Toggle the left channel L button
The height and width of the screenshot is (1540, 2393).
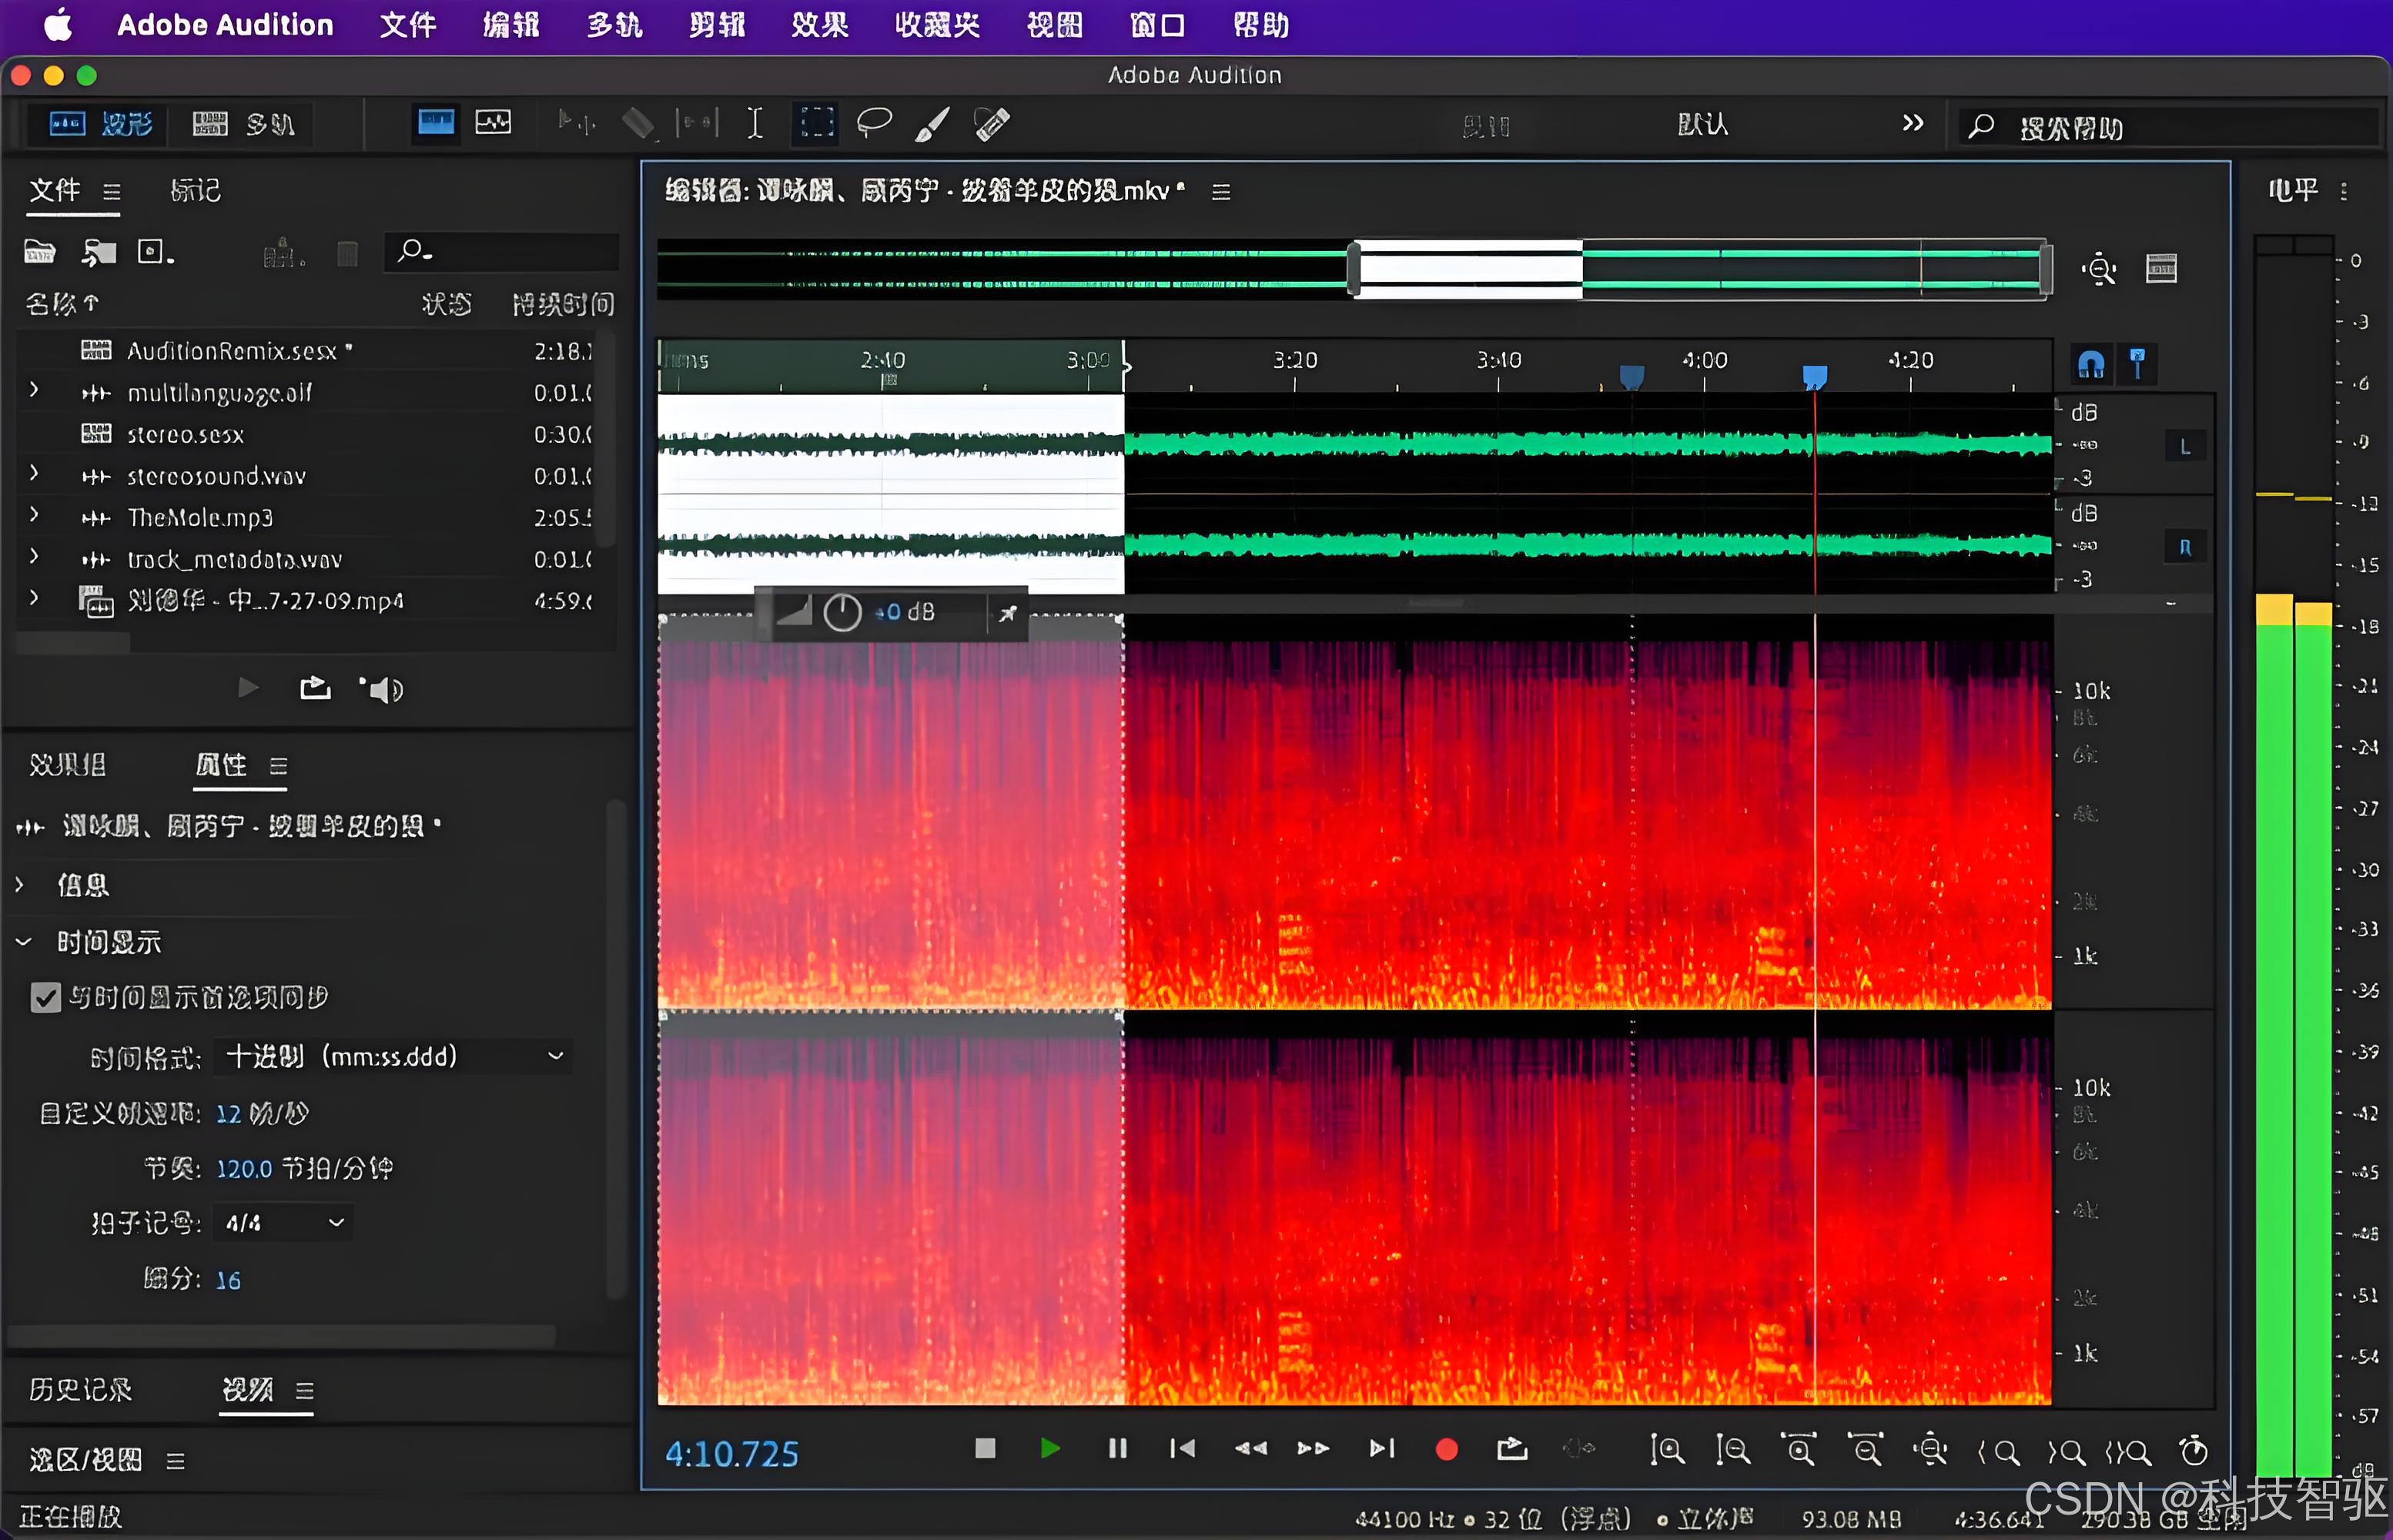point(2184,446)
